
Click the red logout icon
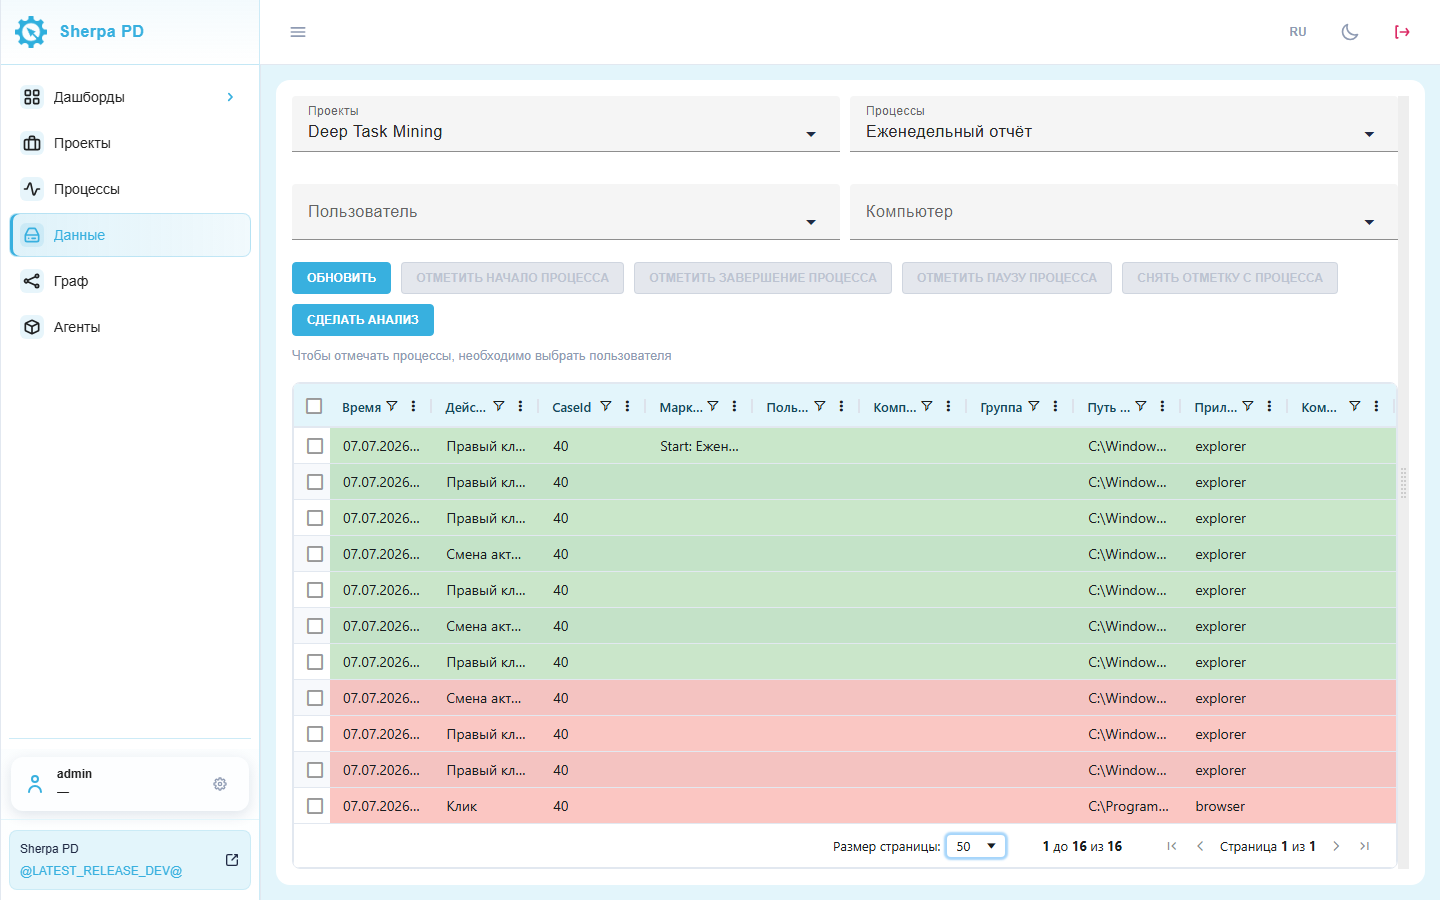point(1402,32)
